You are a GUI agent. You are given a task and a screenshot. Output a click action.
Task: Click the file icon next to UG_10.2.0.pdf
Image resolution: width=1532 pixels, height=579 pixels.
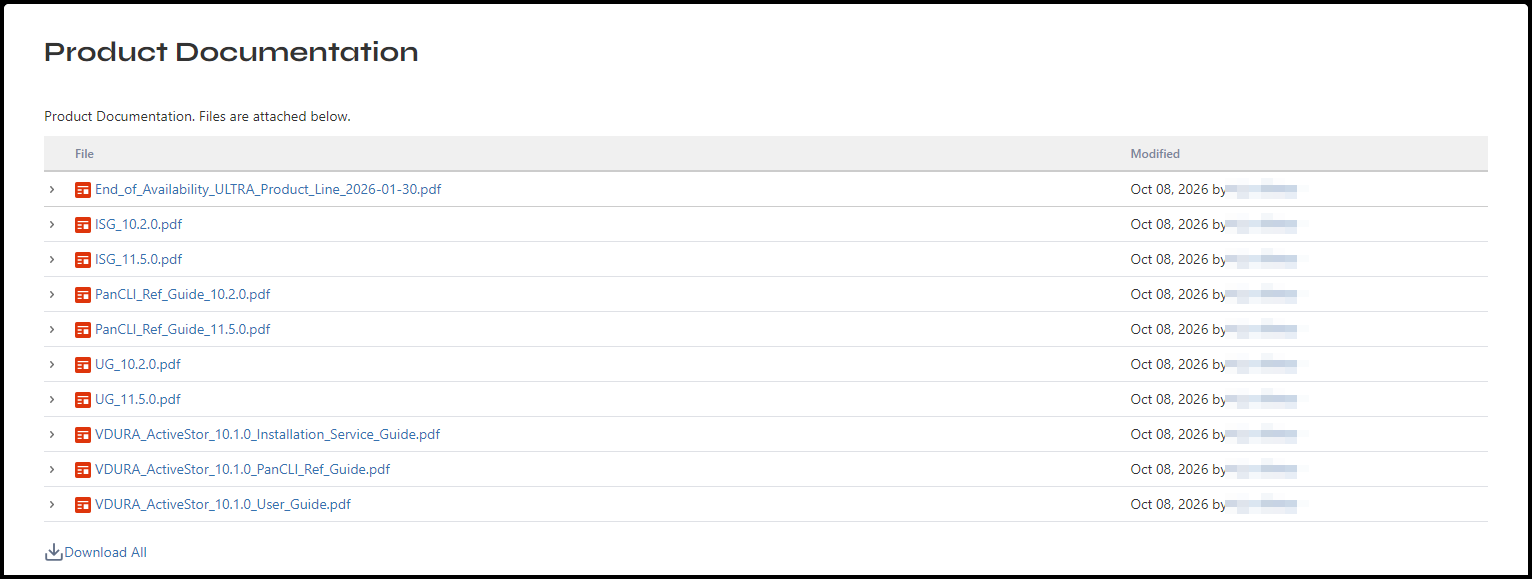click(x=83, y=364)
